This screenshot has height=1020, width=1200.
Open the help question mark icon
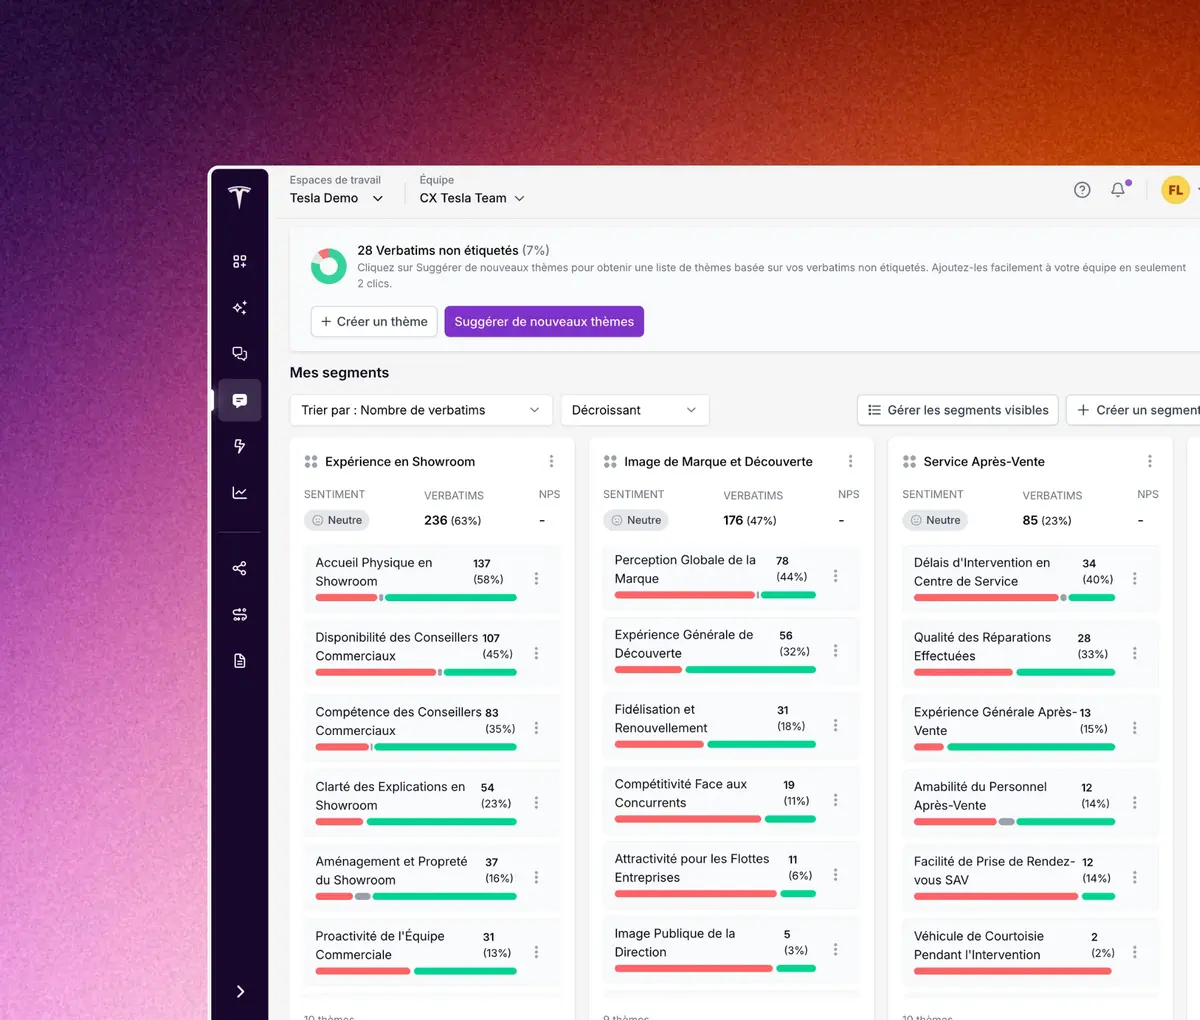tap(1082, 190)
